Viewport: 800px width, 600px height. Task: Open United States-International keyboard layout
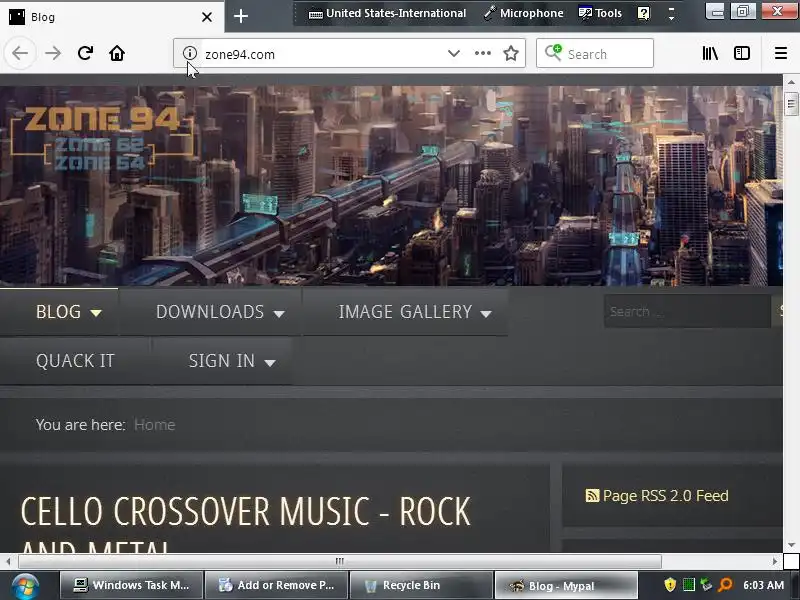pyautogui.click(x=387, y=13)
